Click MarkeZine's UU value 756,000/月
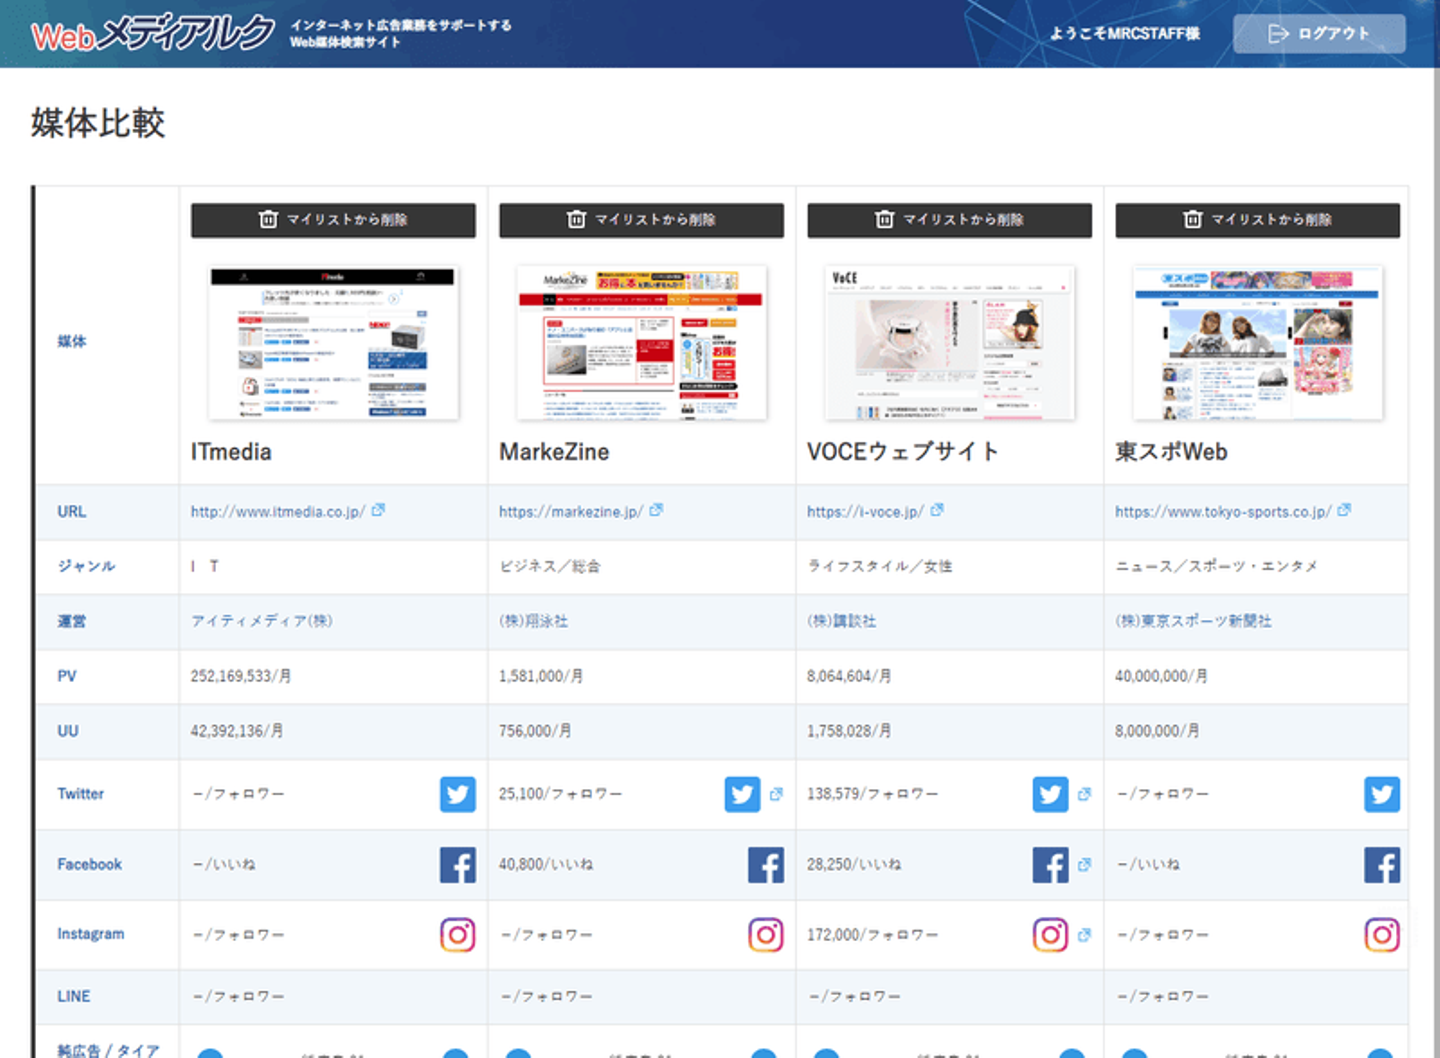The image size is (1440, 1058). pyautogui.click(x=535, y=731)
